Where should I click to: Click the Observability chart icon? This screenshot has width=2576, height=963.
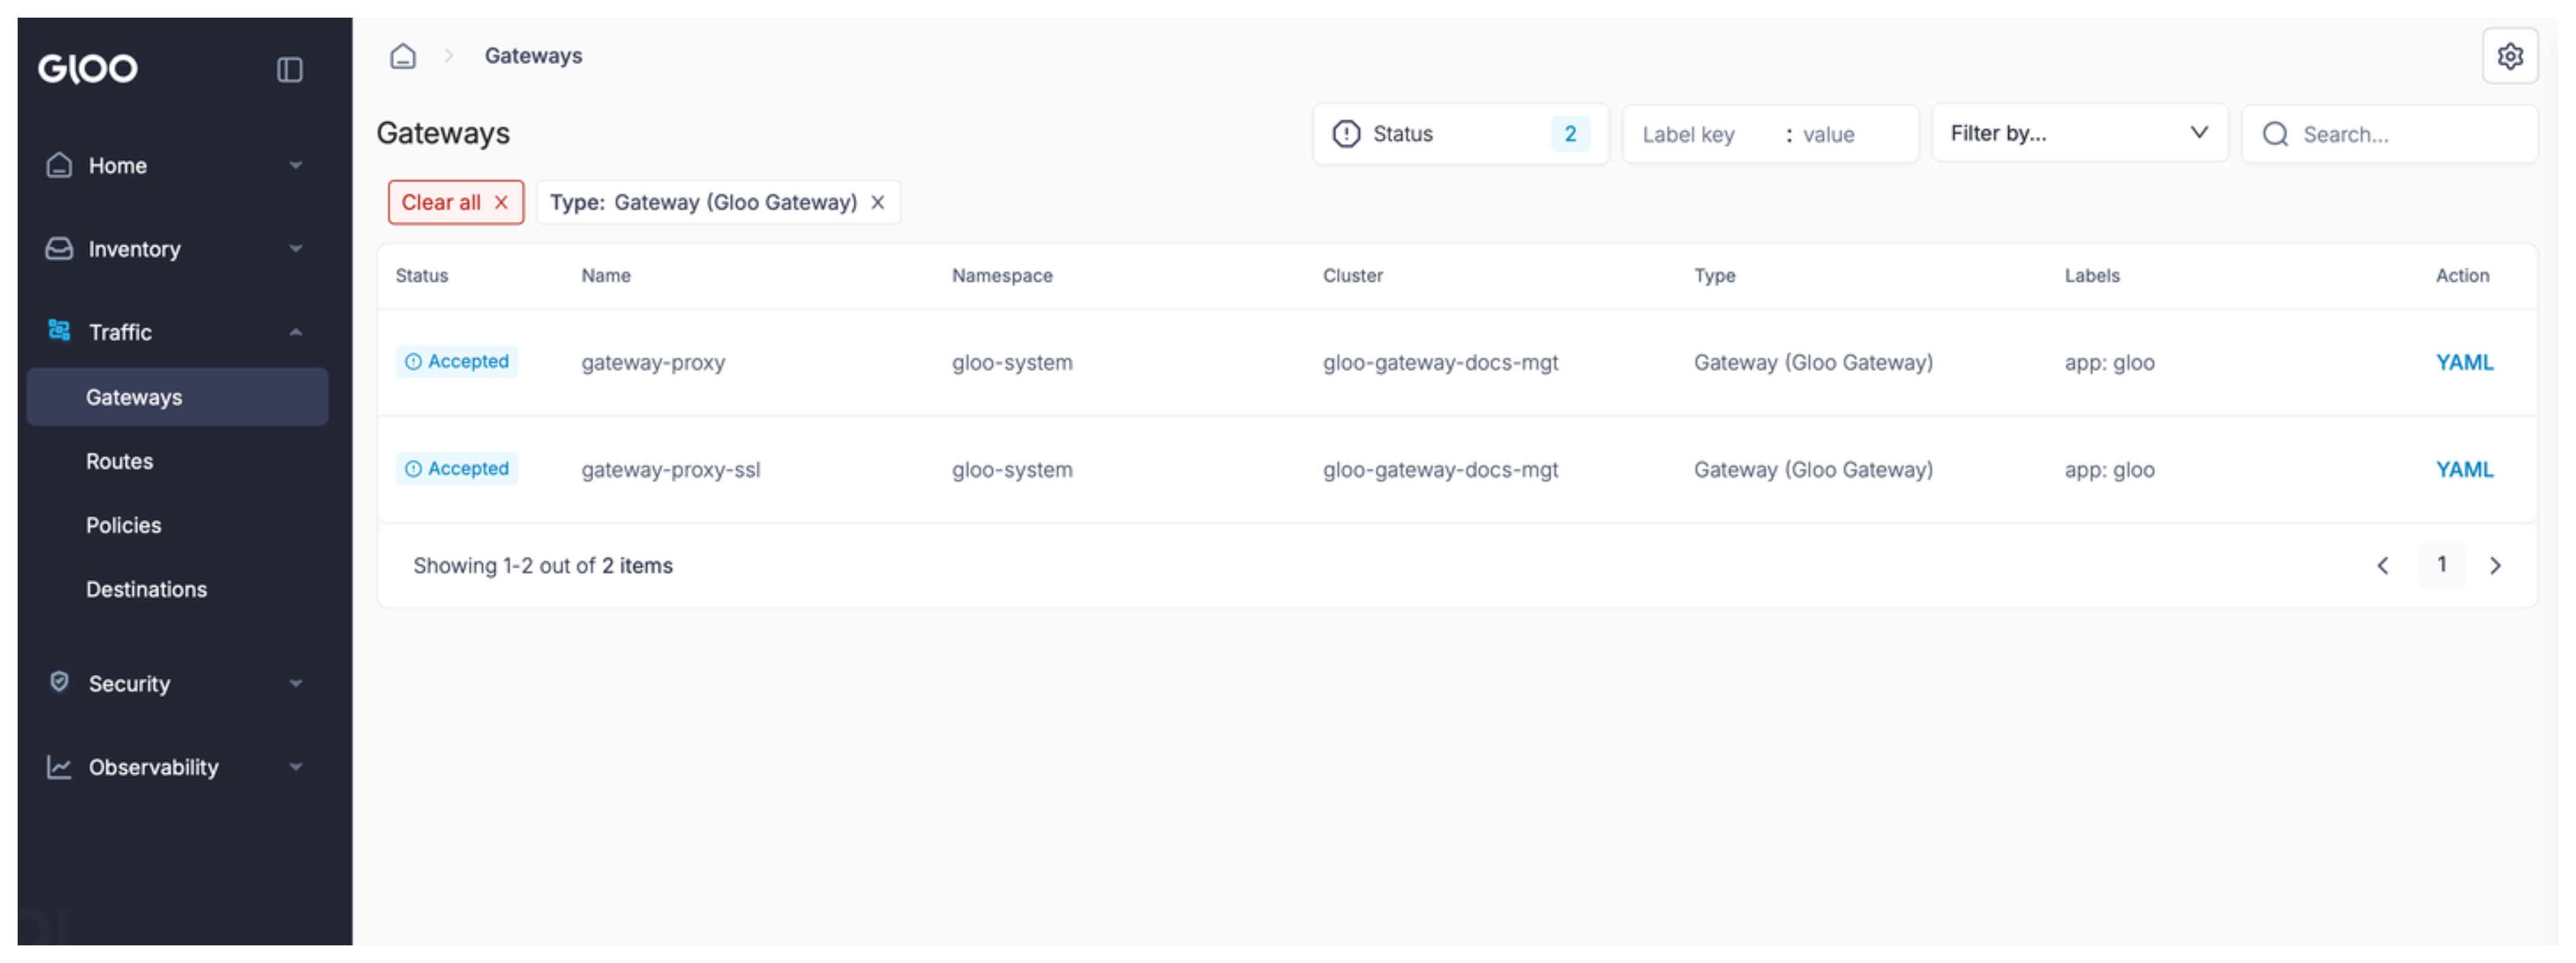(59, 767)
